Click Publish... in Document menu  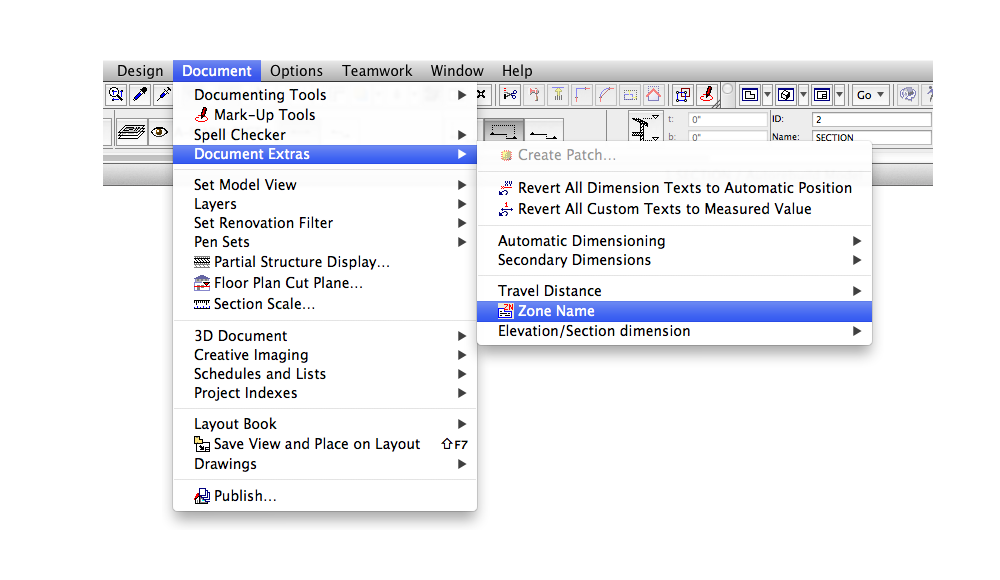pos(244,496)
